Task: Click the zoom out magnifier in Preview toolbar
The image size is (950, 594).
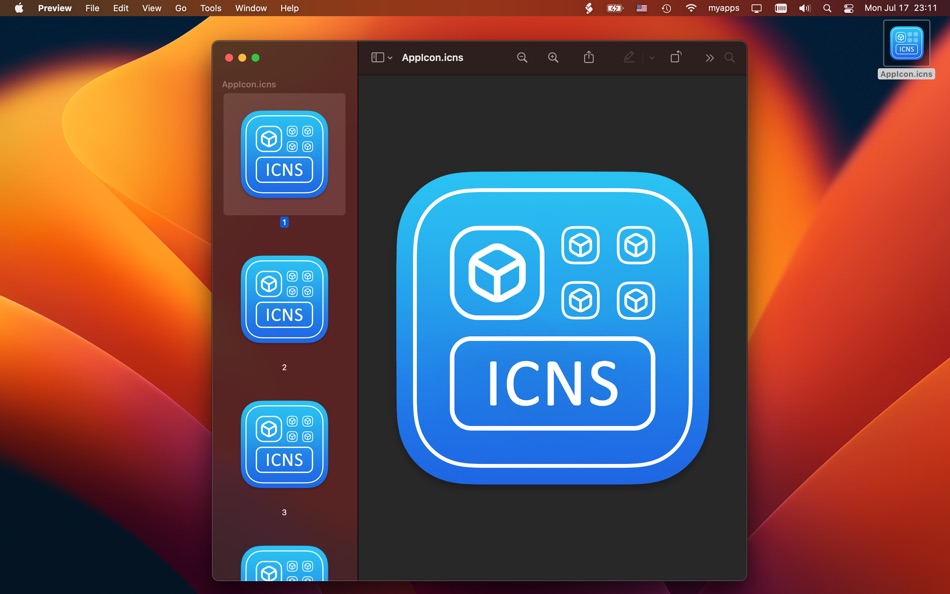Action: point(522,58)
